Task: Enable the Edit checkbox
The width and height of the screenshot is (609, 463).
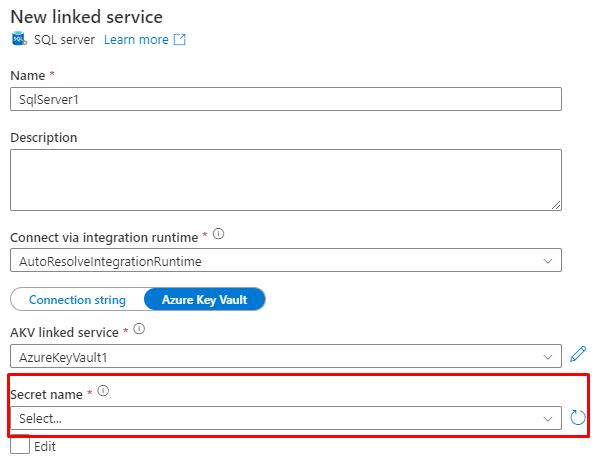Action: (20, 446)
